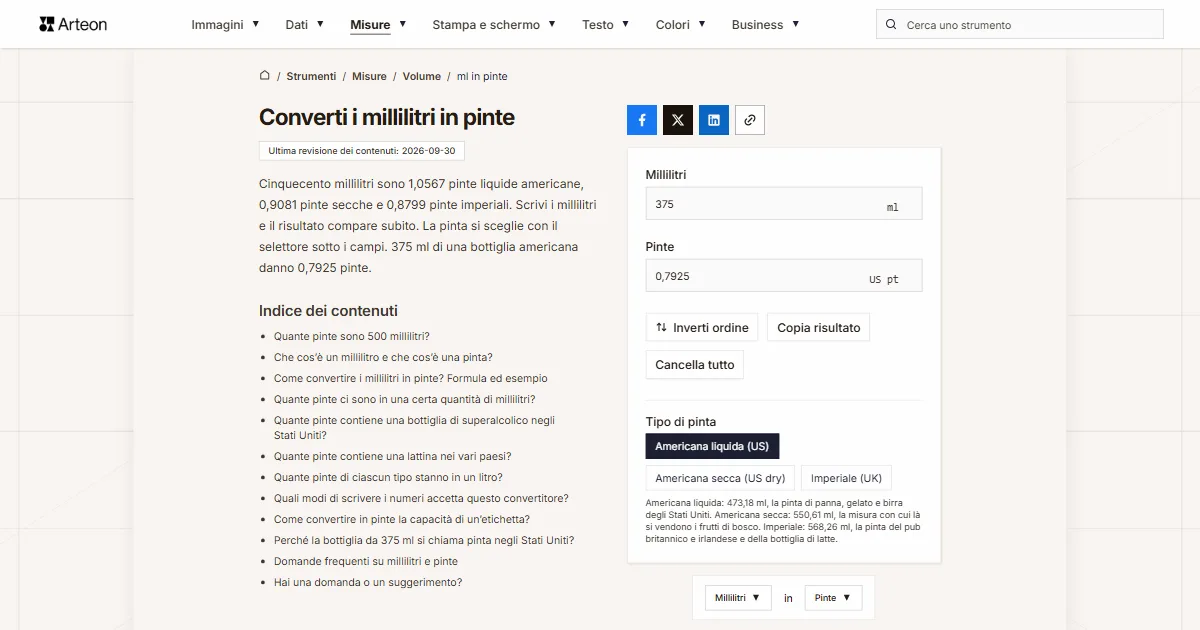The height and width of the screenshot is (630, 1200).
Task: Open 'Perché la bottiglia da 375 ml' link
Action: tap(424, 540)
